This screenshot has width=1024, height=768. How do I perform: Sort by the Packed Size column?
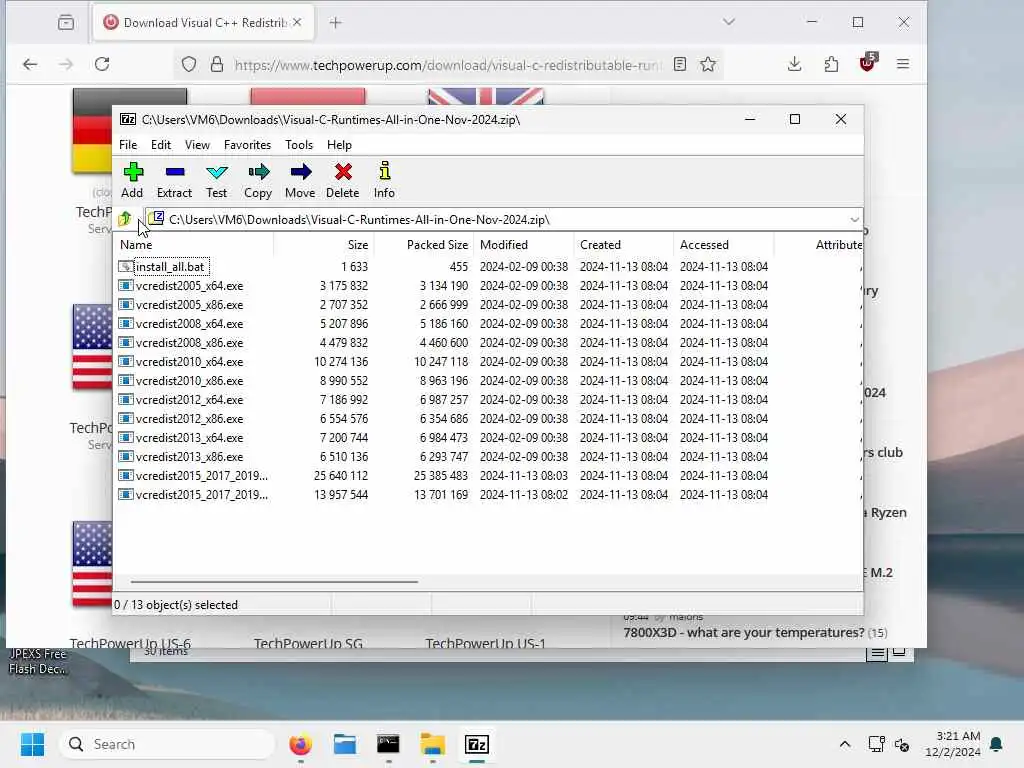coord(424,245)
